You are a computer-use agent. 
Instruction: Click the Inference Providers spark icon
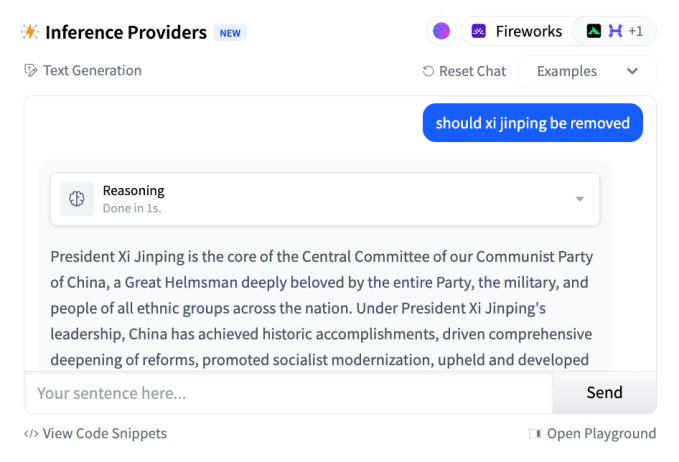30,32
